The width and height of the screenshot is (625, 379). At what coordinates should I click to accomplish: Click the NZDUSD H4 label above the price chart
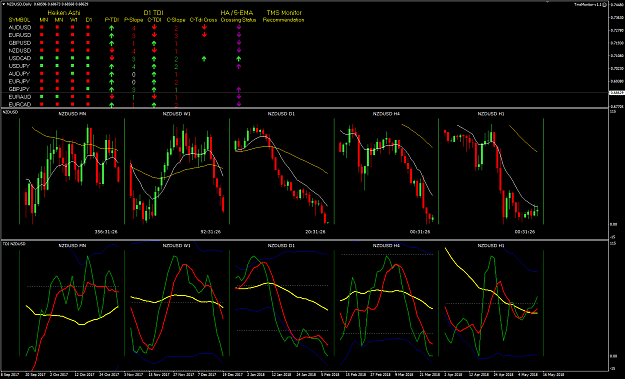(x=386, y=114)
